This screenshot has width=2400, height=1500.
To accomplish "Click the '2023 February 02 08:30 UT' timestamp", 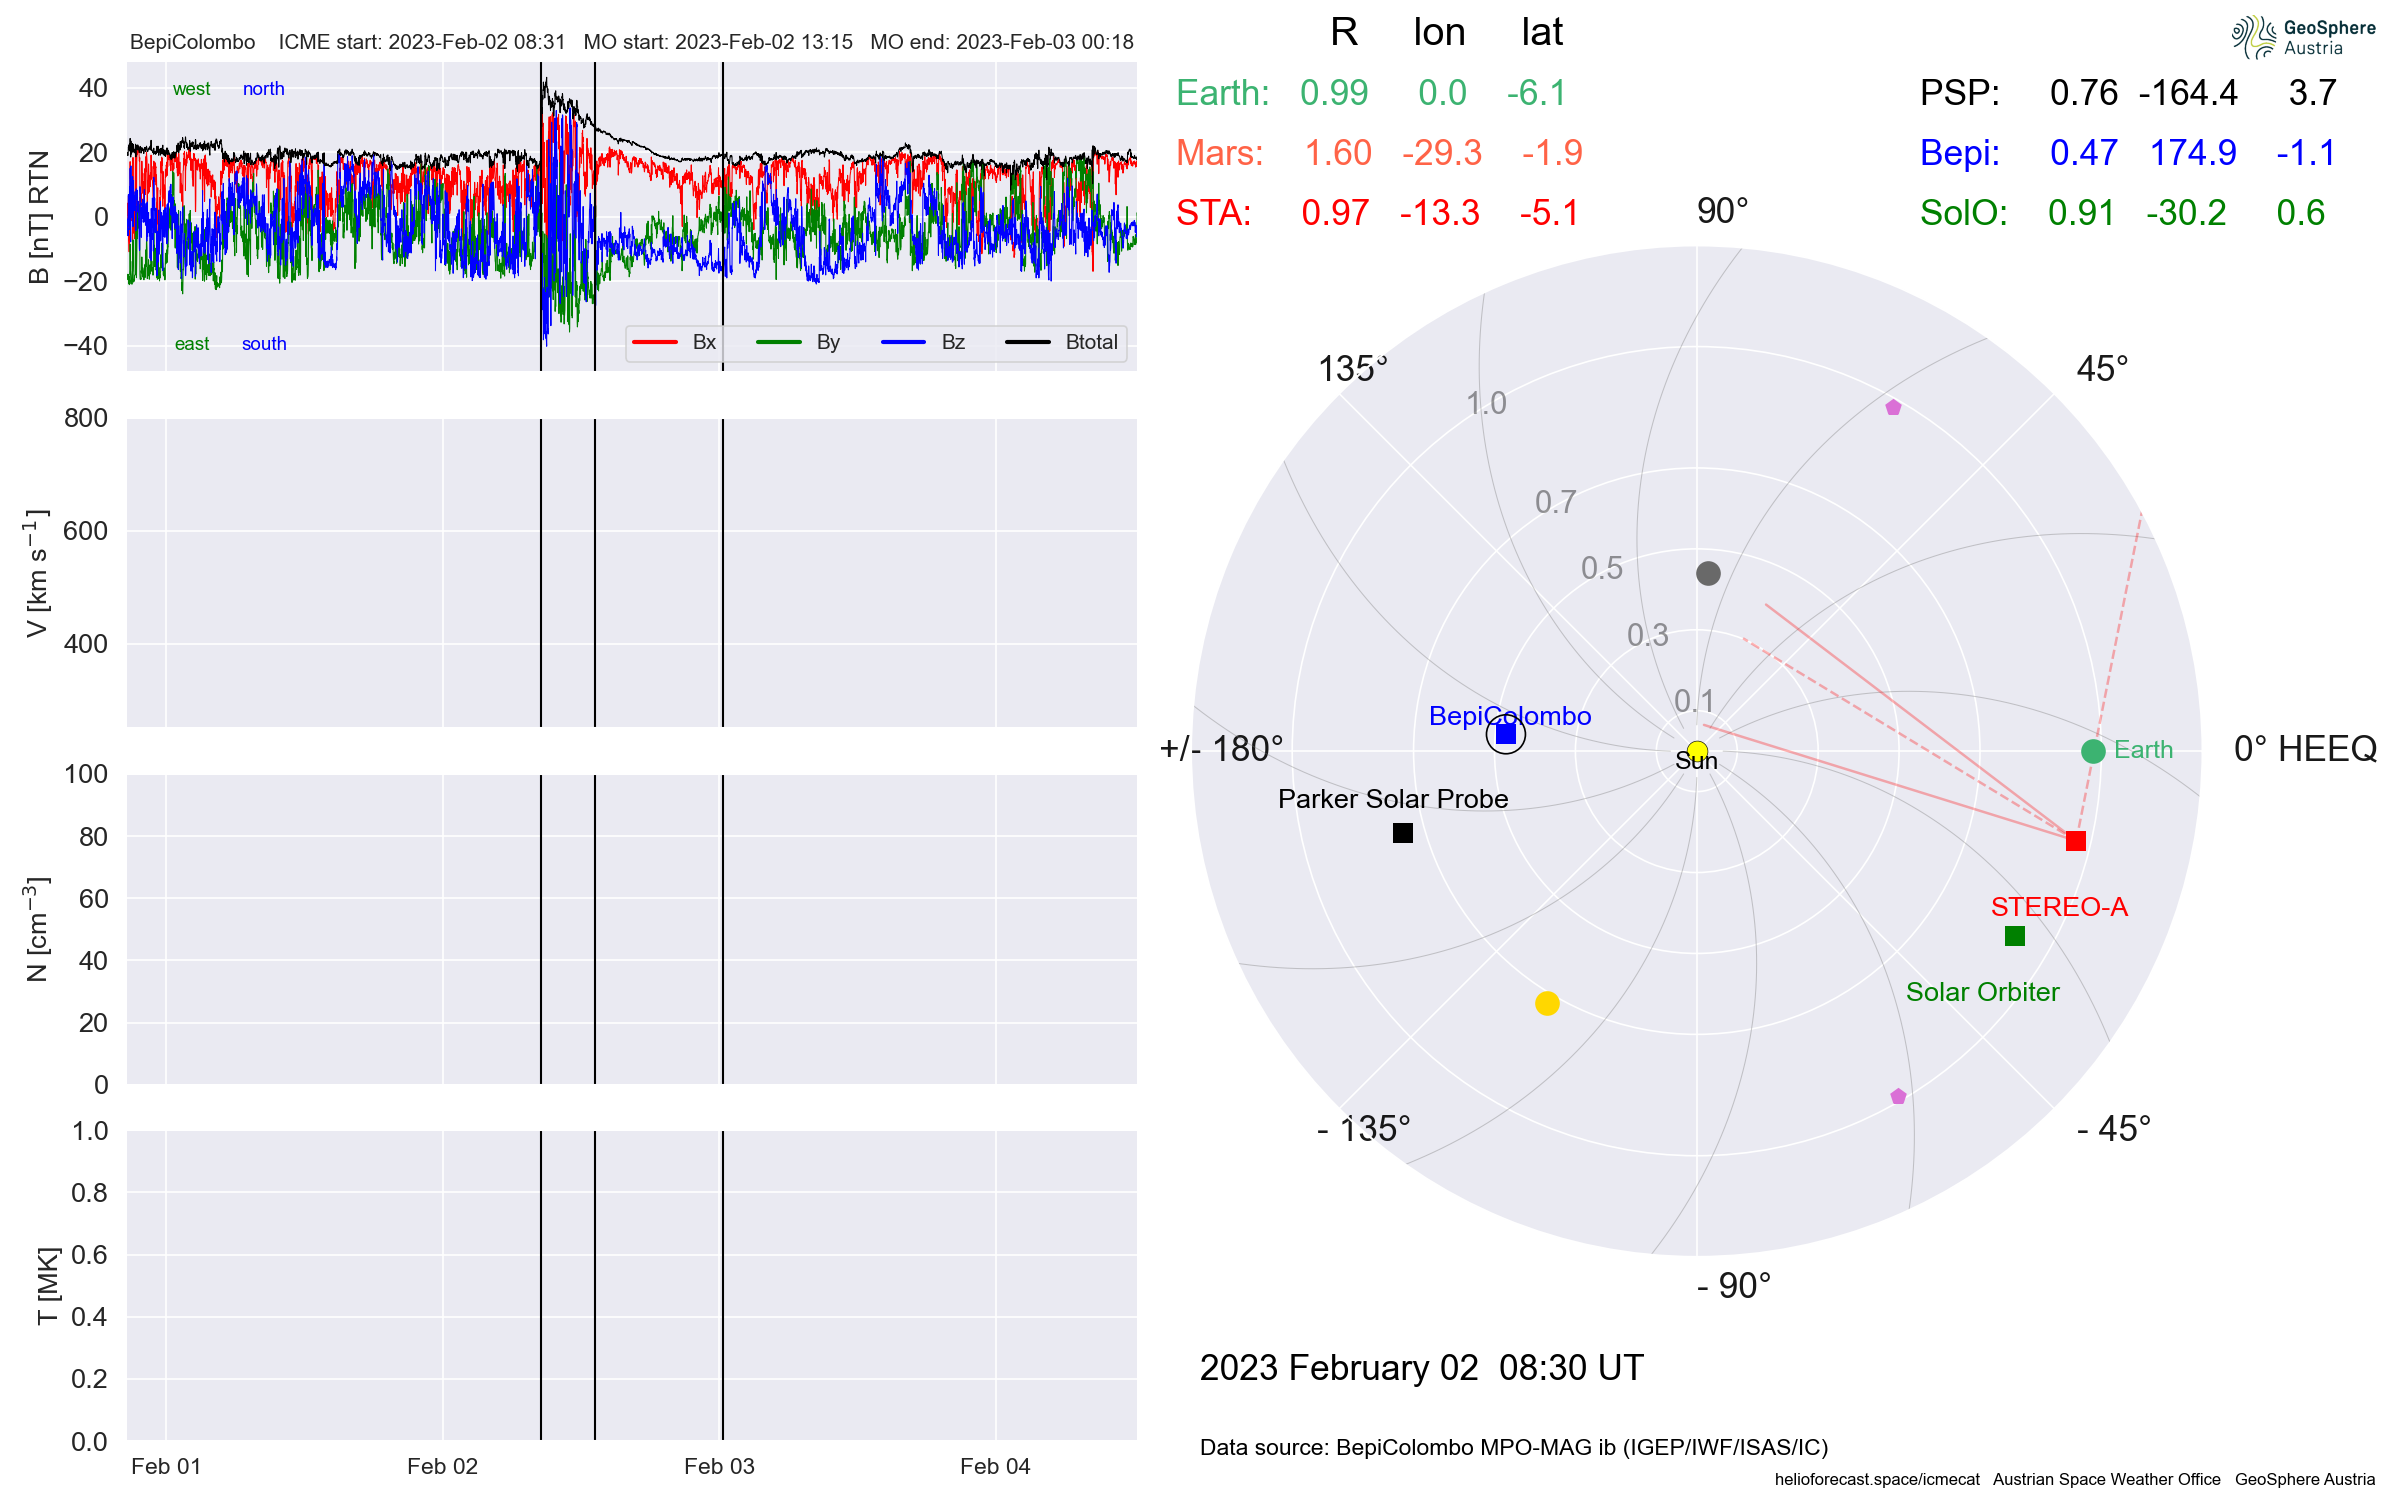I will 1421,1368.
